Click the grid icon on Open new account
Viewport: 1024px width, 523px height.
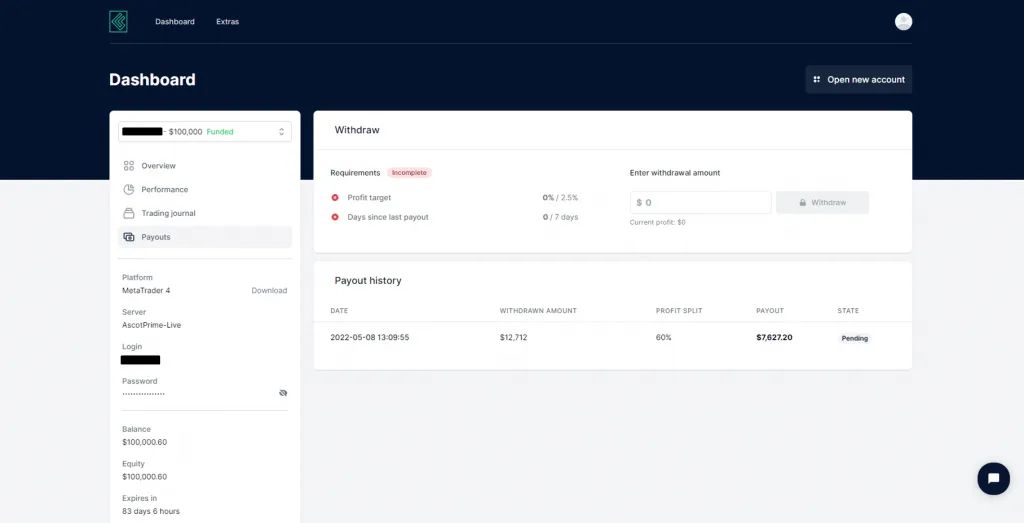[817, 80]
